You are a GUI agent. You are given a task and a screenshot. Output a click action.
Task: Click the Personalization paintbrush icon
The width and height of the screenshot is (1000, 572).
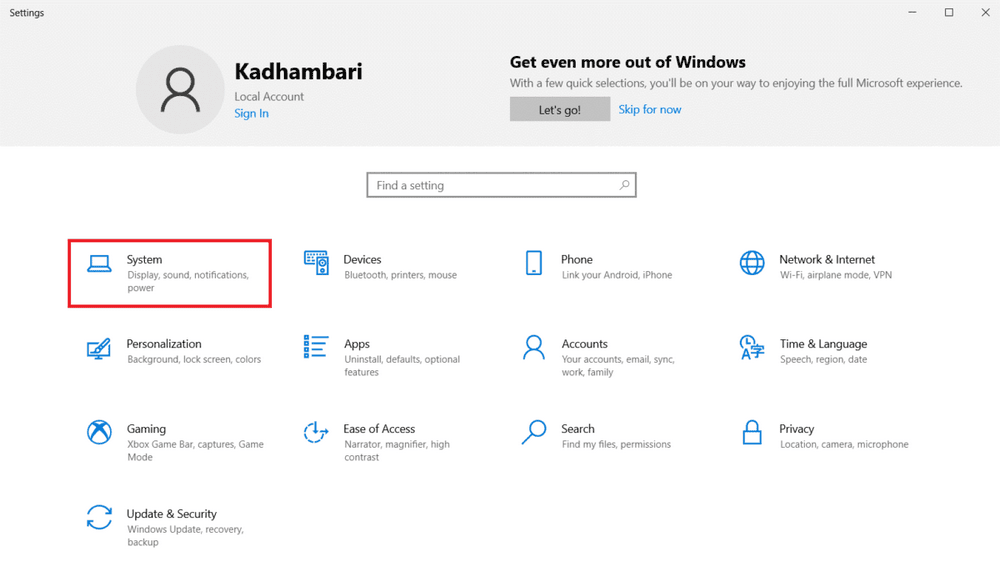(99, 348)
